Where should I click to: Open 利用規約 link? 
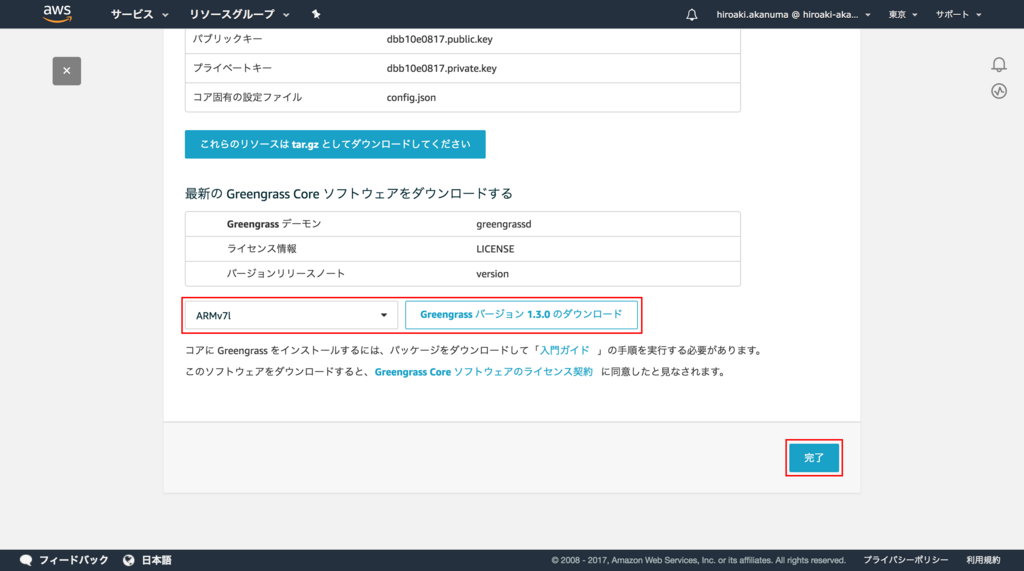(984, 560)
